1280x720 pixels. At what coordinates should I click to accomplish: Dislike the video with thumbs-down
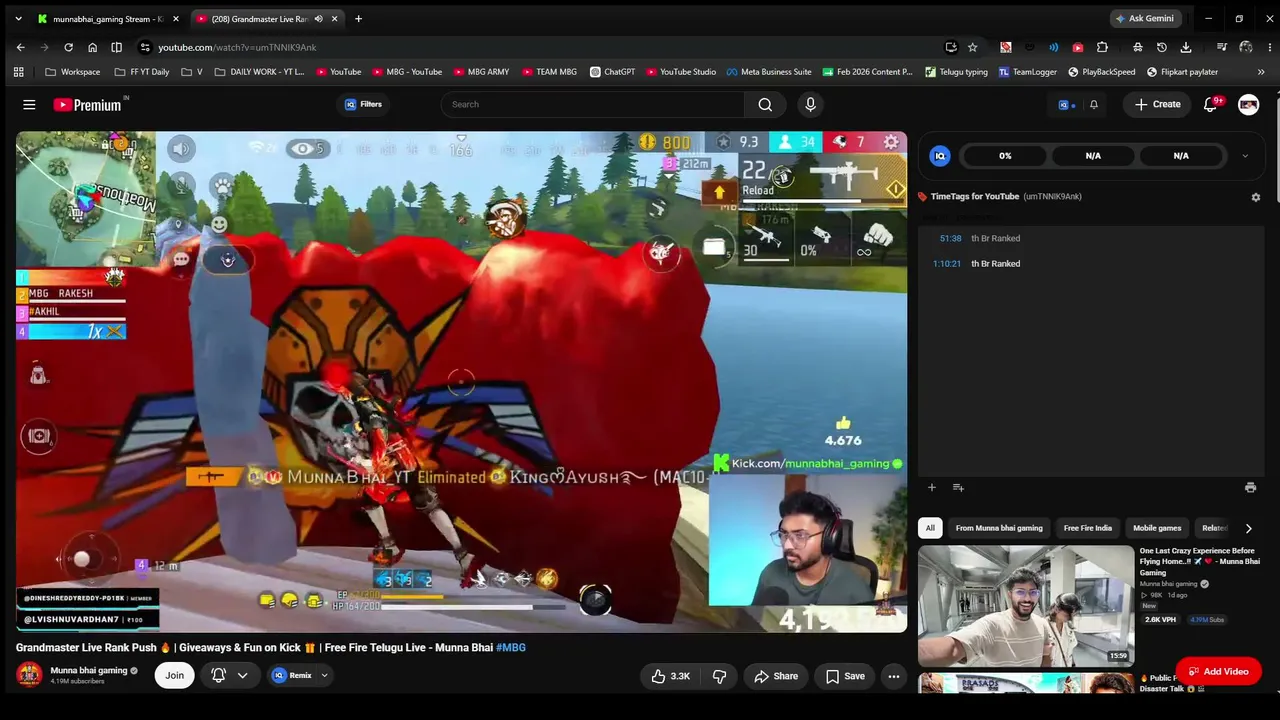[x=719, y=676]
